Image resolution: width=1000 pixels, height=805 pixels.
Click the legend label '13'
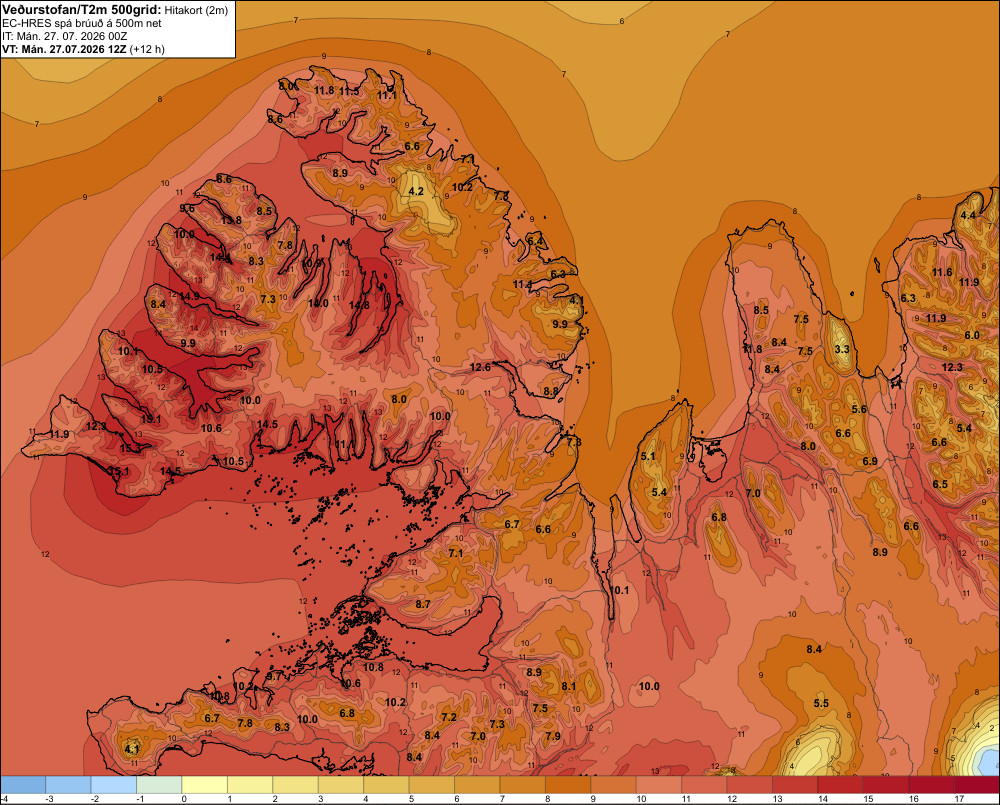pyautogui.click(x=777, y=799)
